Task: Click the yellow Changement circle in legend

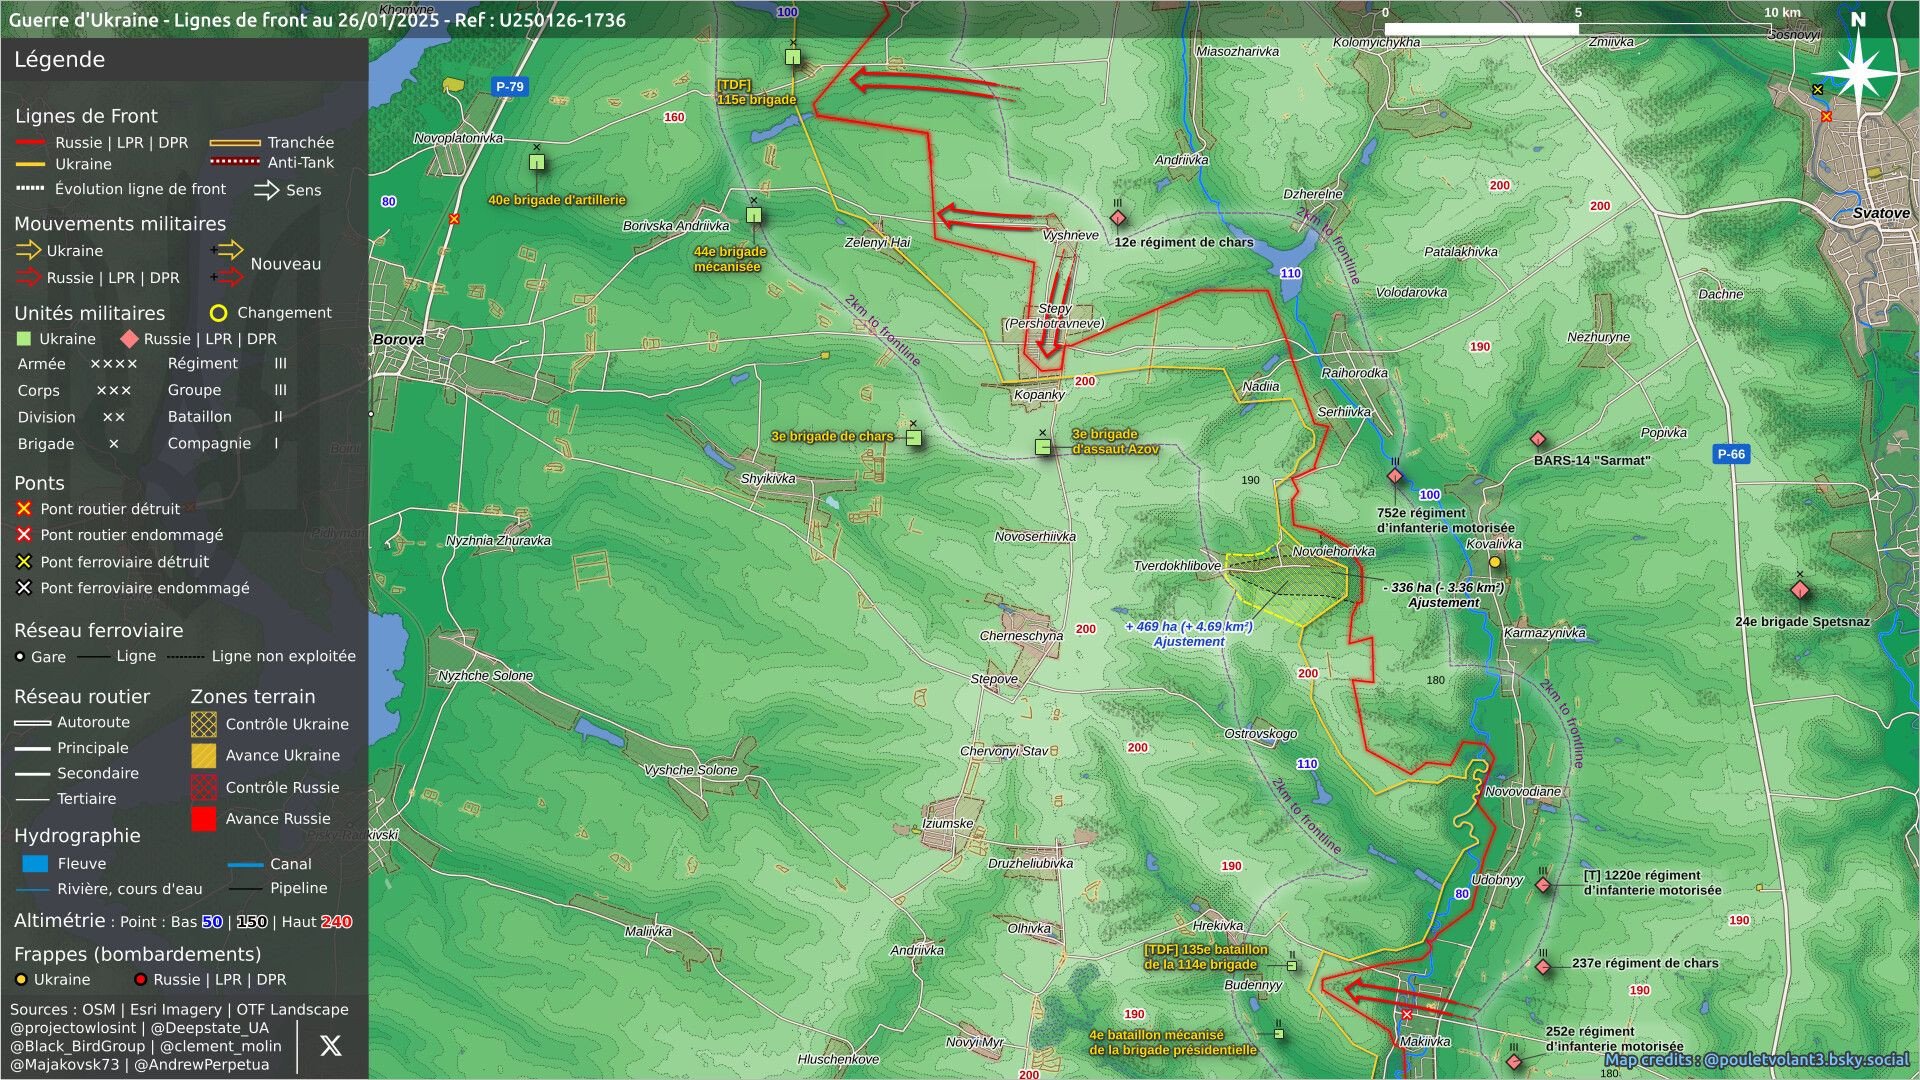Action: point(218,313)
